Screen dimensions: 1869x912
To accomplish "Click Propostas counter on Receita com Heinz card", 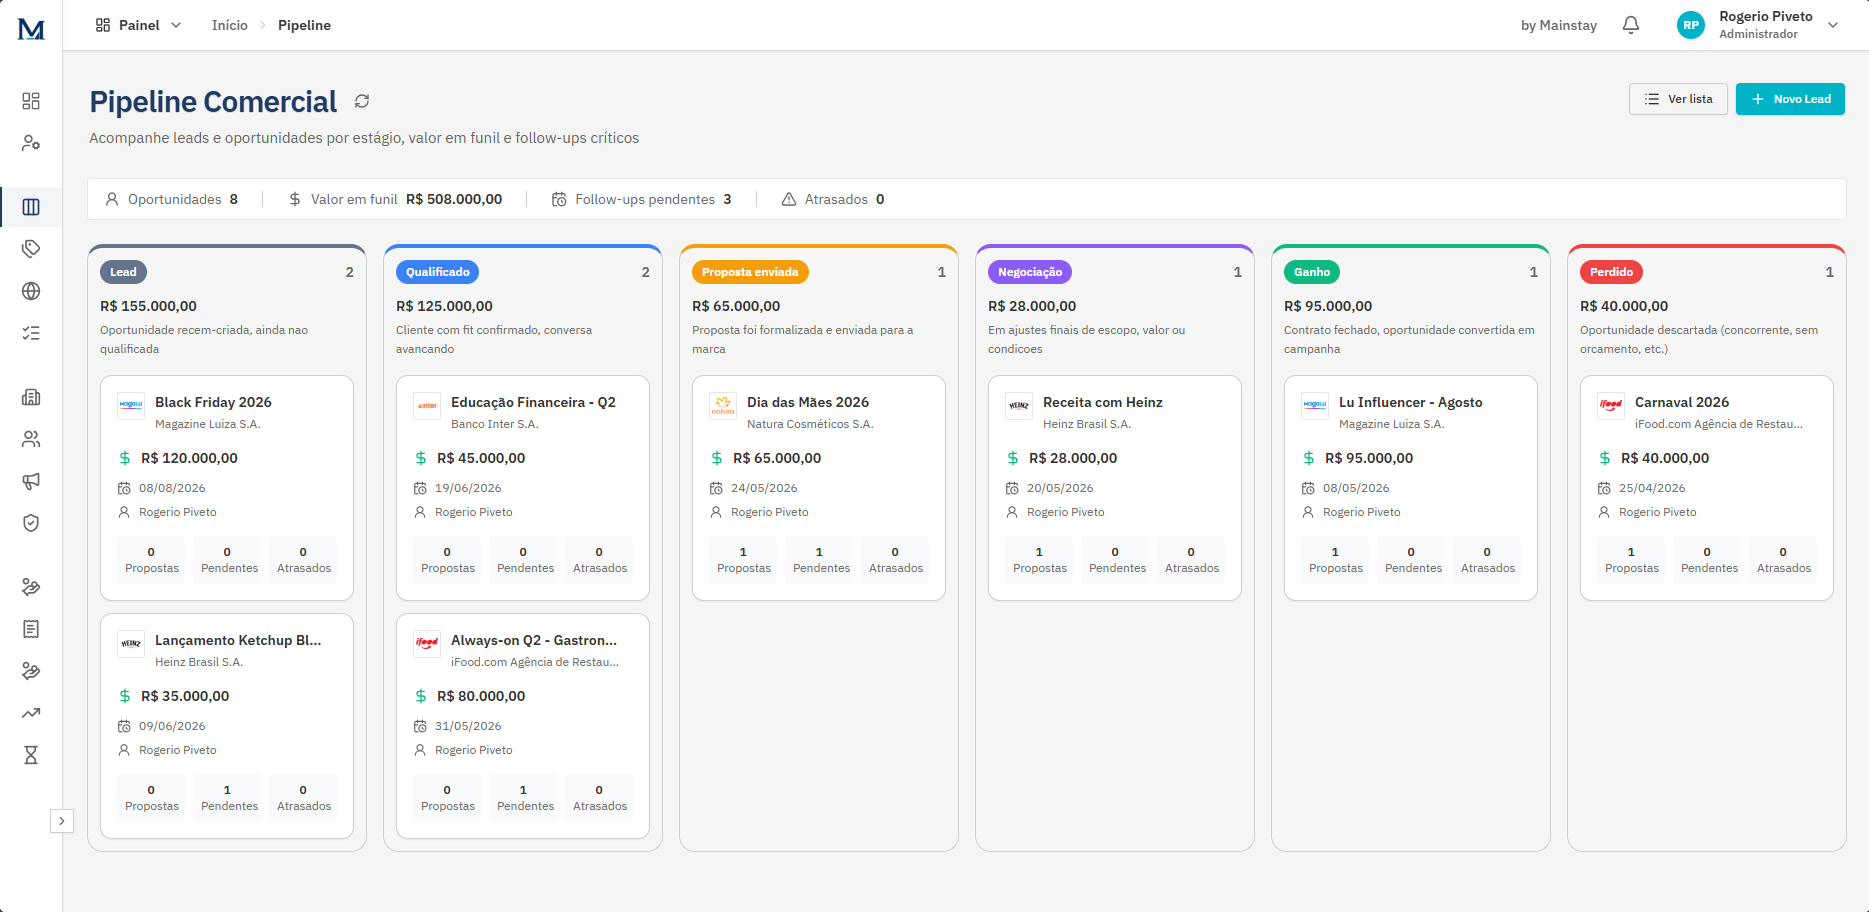I will pos(1040,560).
